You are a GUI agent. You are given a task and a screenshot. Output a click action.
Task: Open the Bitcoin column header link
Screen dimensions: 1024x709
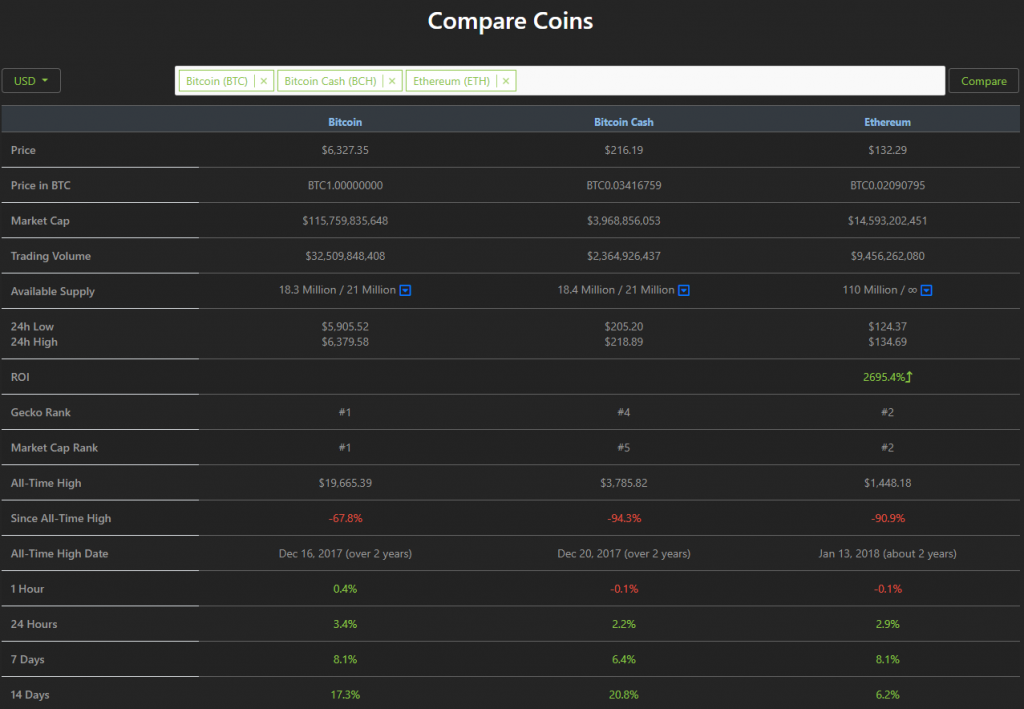click(x=345, y=121)
